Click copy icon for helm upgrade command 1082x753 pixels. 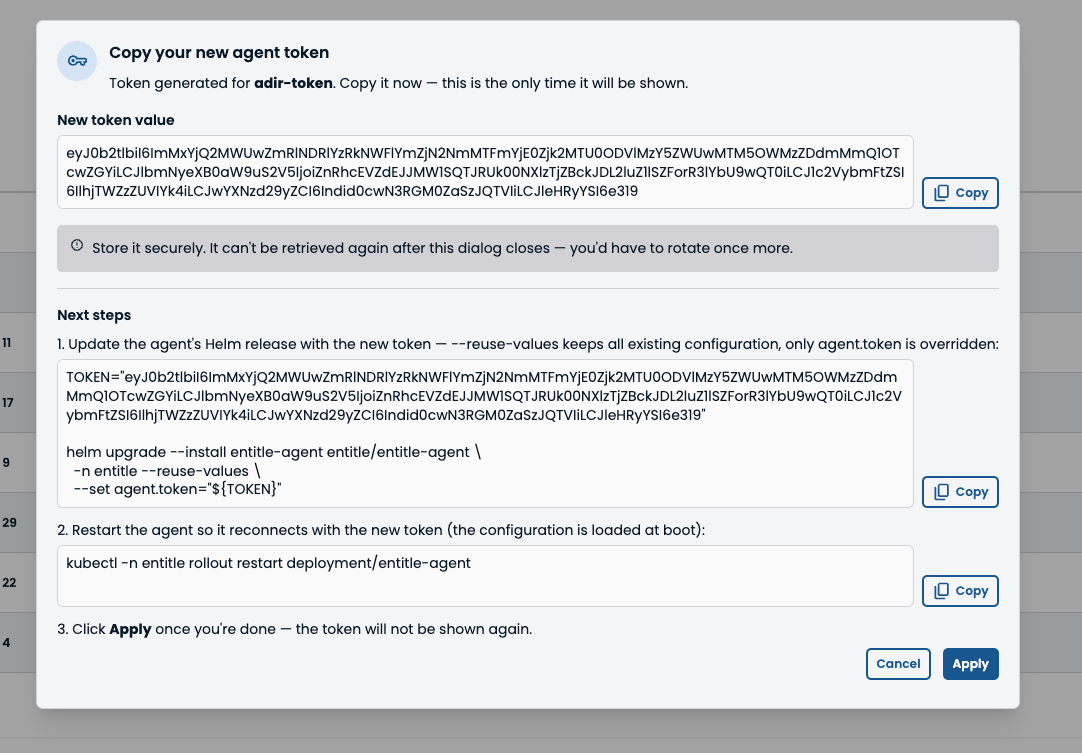[941, 492]
